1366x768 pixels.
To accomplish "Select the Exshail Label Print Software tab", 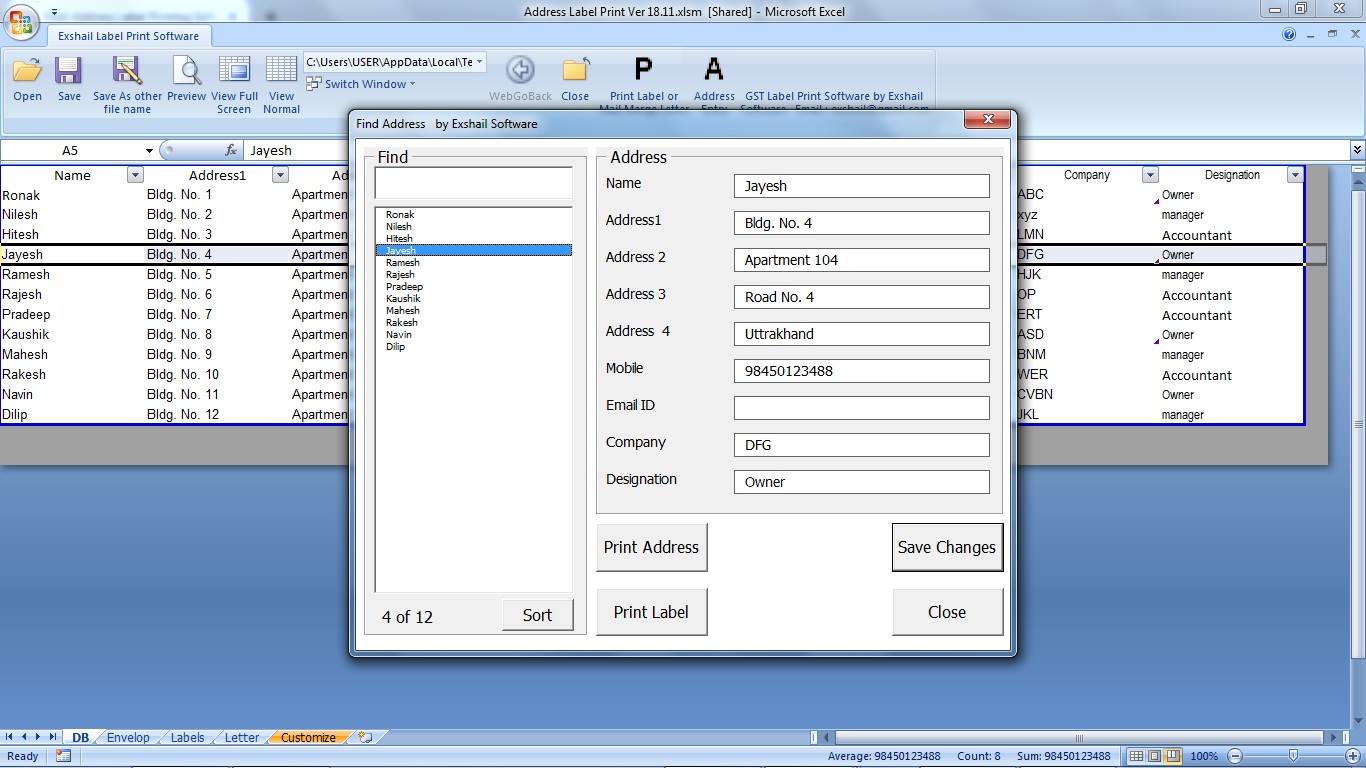I will pyautogui.click(x=128, y=36).
